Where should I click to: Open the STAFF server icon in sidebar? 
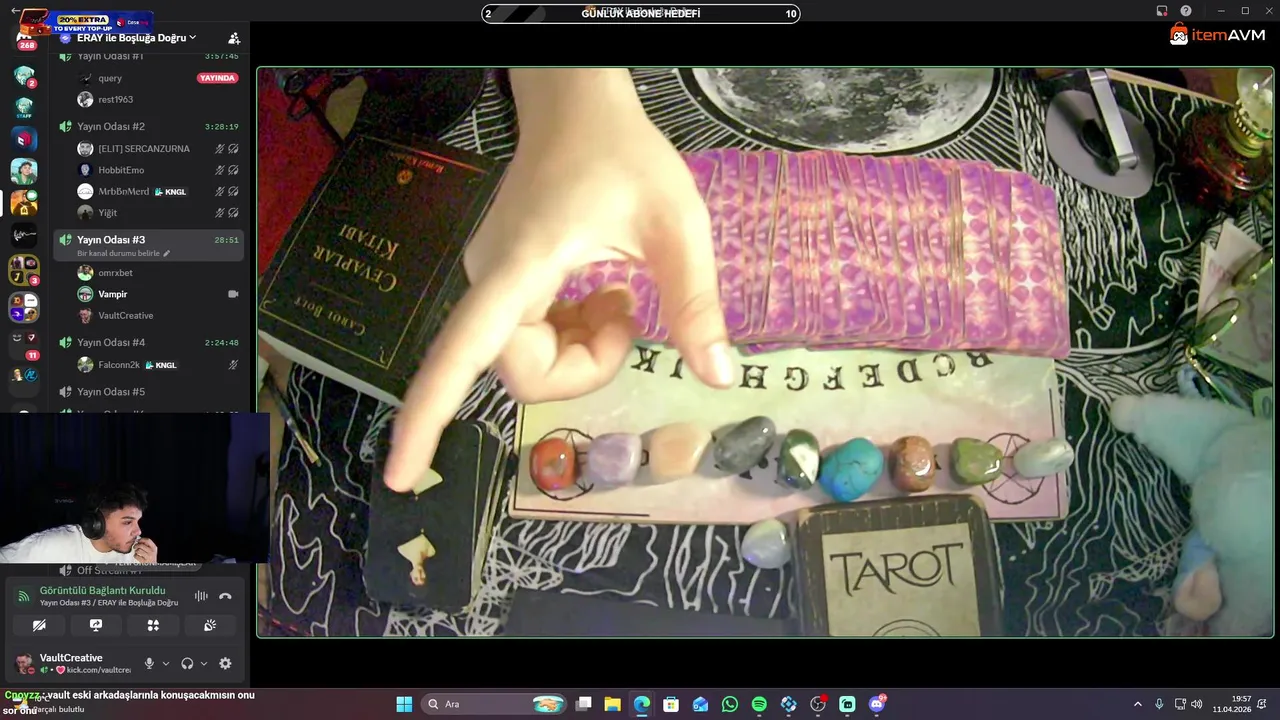(x=24, y=107)
